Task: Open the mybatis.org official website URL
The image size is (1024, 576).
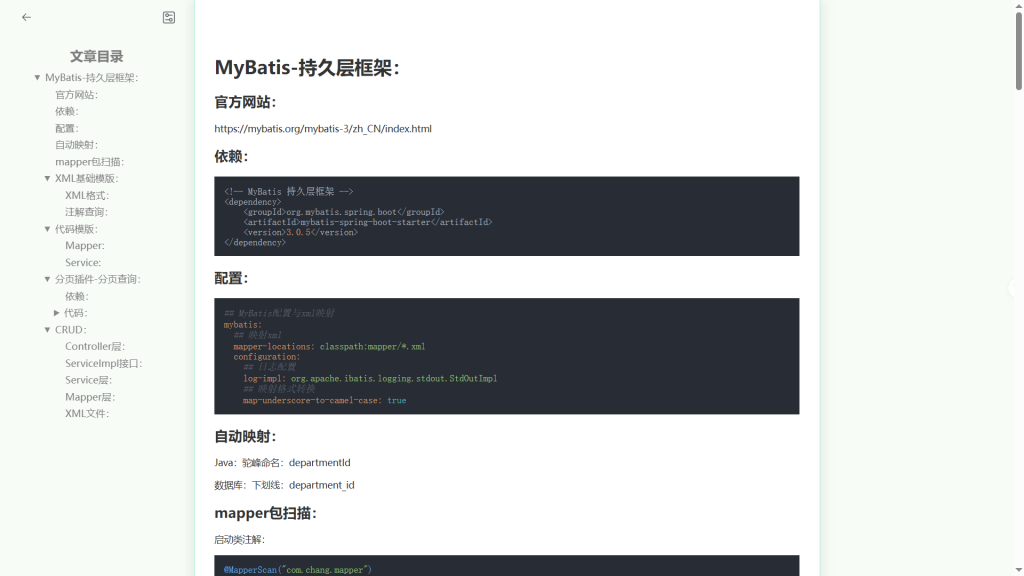Action: click(322, 129)
